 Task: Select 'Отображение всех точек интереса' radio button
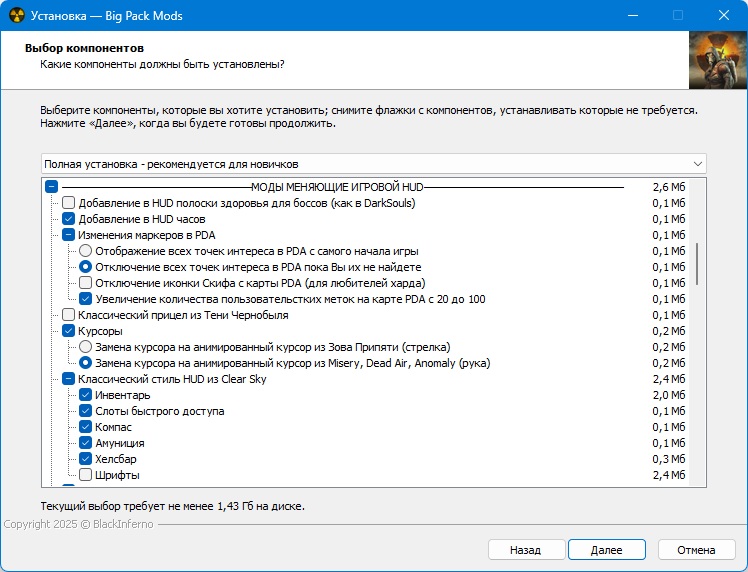point(86,251)
